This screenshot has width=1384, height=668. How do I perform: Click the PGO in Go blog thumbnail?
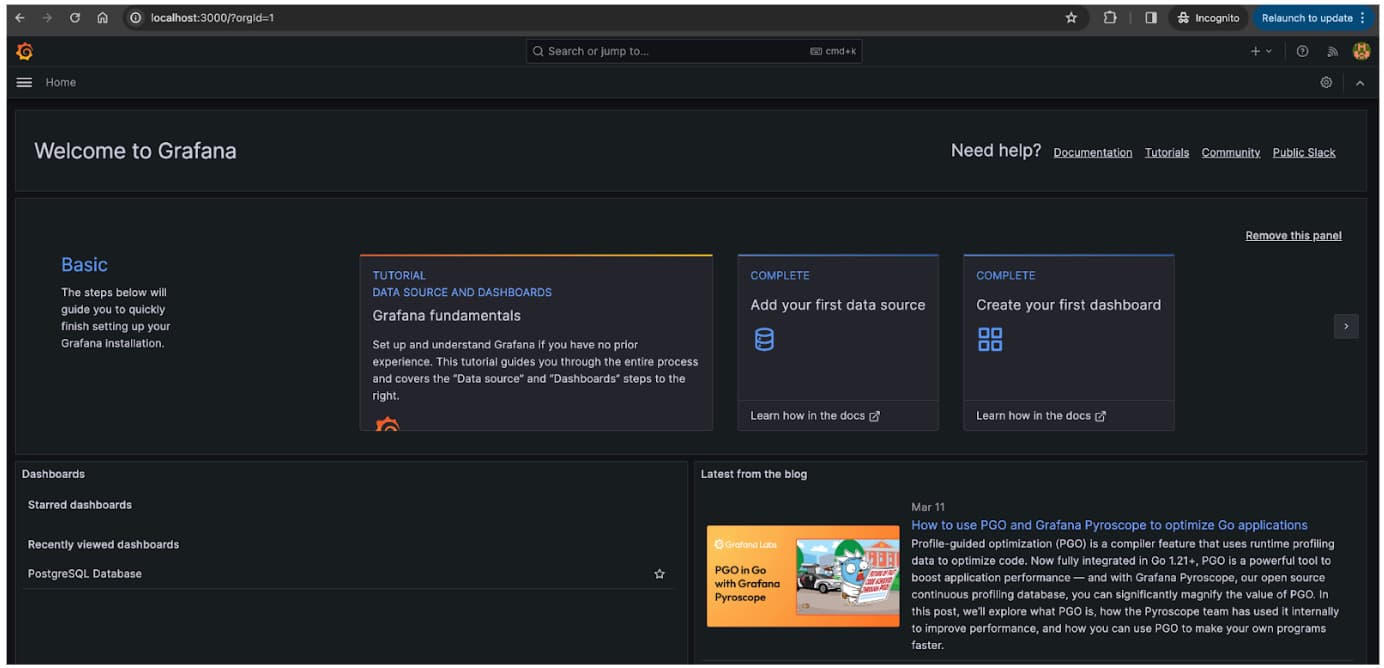[803, 576]
